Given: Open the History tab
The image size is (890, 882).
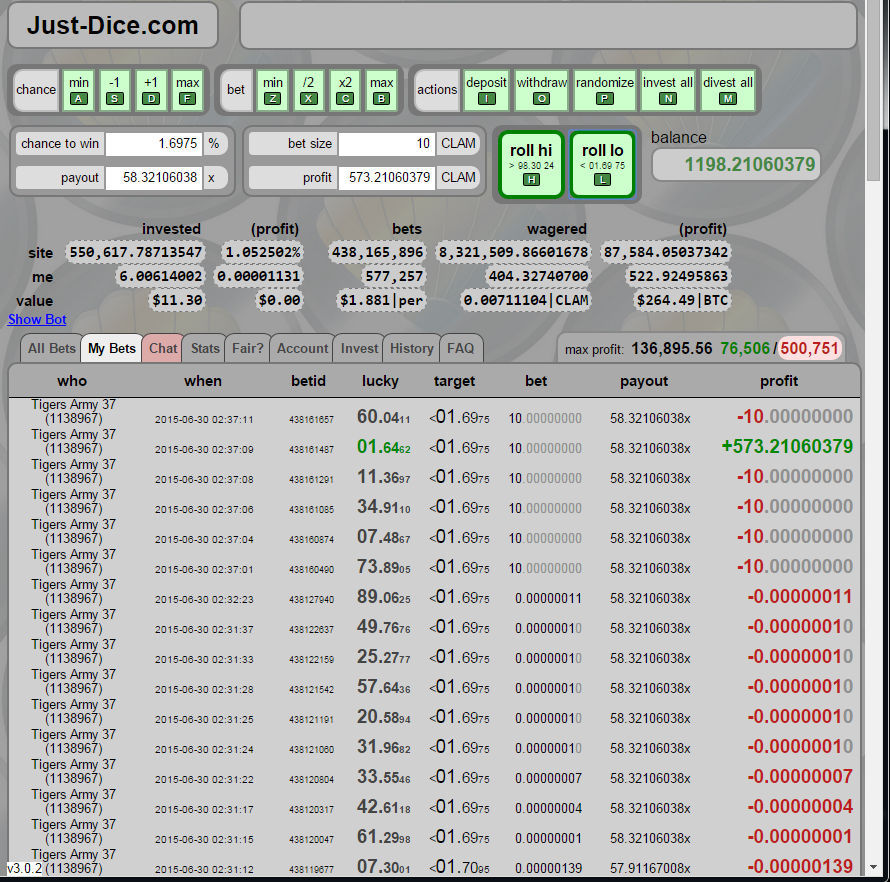Looking at the screenshot, I should tap(412, 348).
